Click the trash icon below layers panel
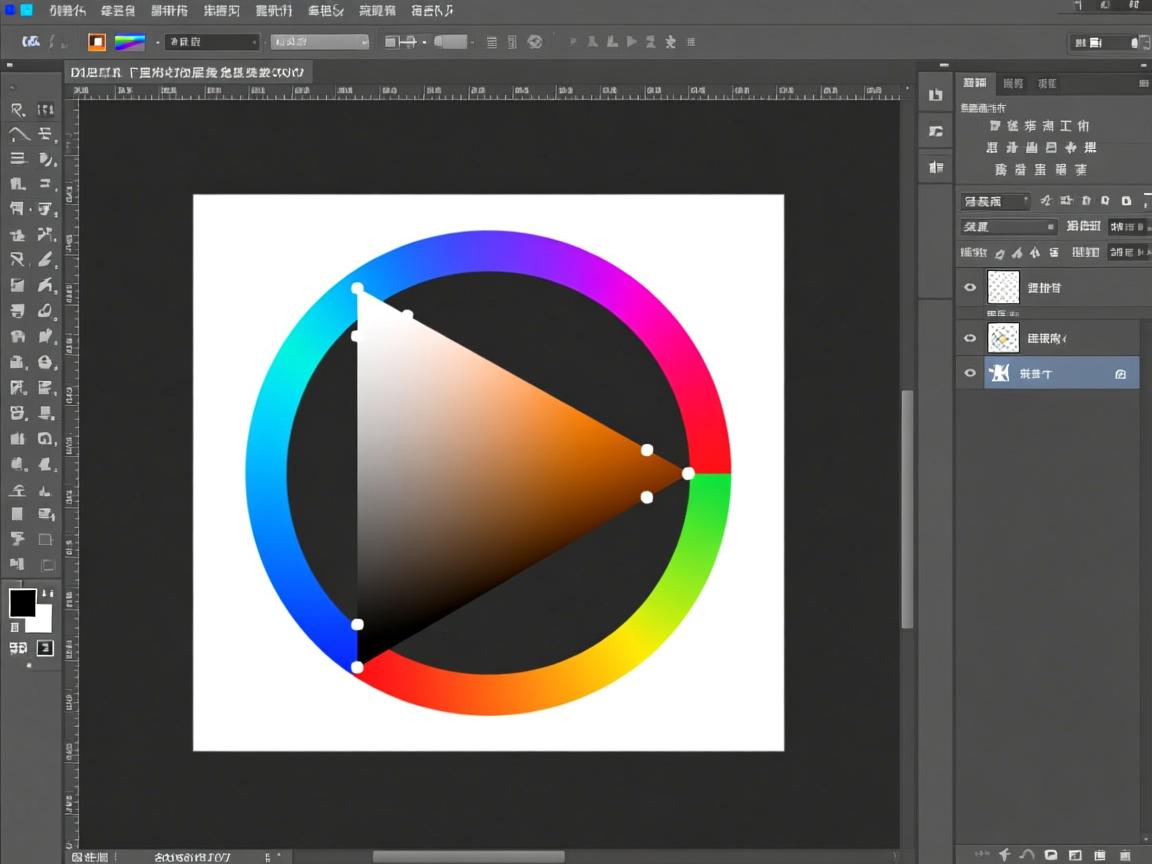1152x864 pixels. click(1125, 855)
